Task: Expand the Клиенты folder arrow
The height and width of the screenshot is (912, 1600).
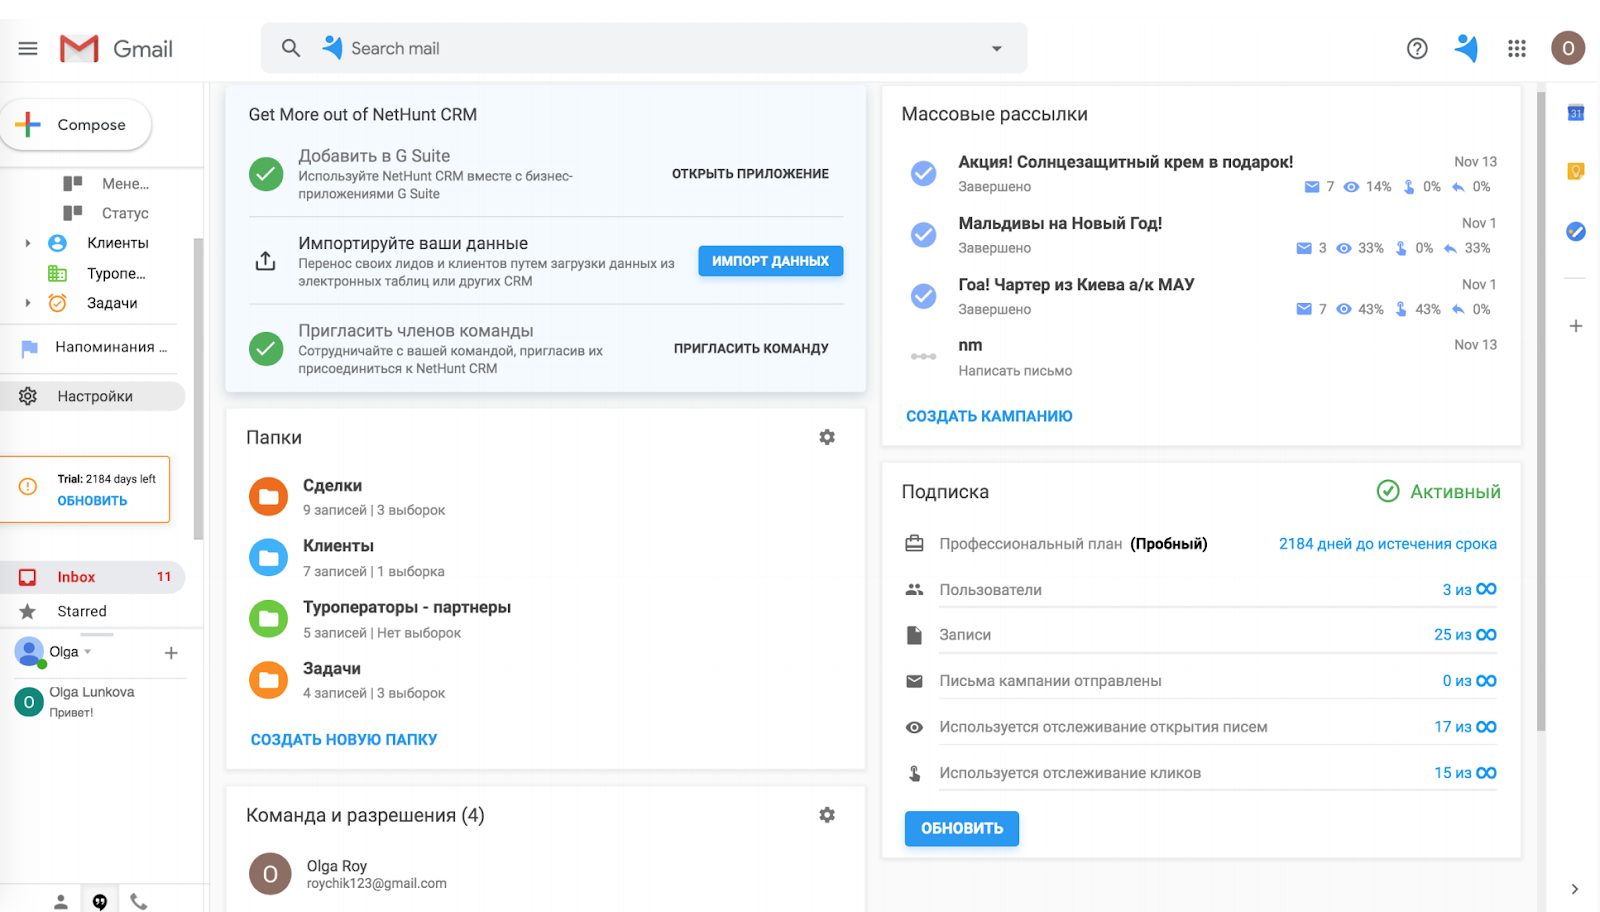Action: (x=28, y=243)
